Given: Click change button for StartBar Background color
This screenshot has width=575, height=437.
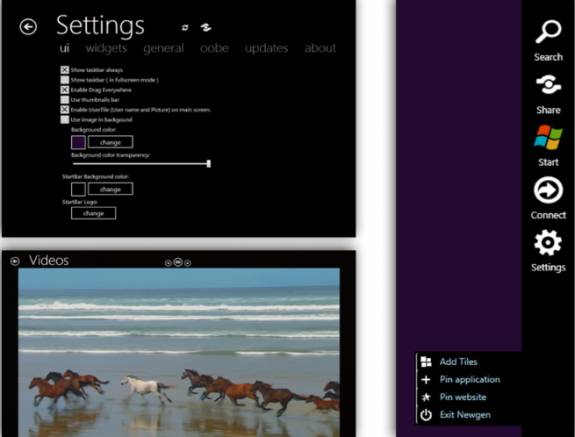Looking at the screenshot, I should click(110, 189).
